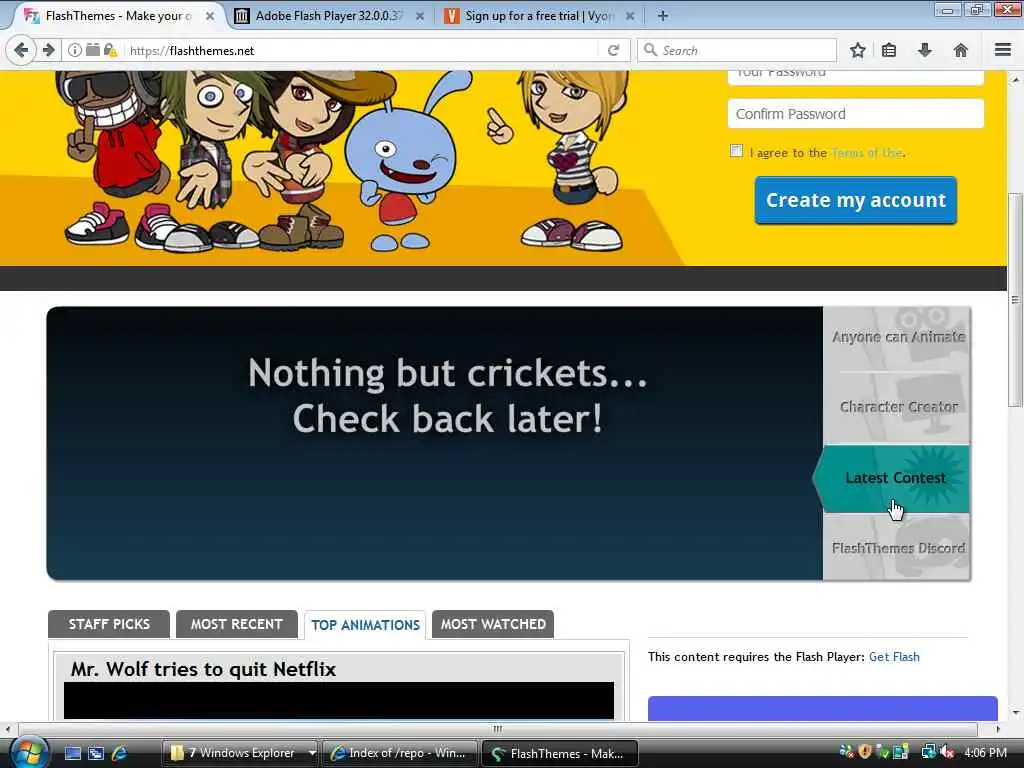Image resolution: width=1024 pixels, height=768 pixels.
Task: Go to the browser home page icon
Action: tap(961, 50)
